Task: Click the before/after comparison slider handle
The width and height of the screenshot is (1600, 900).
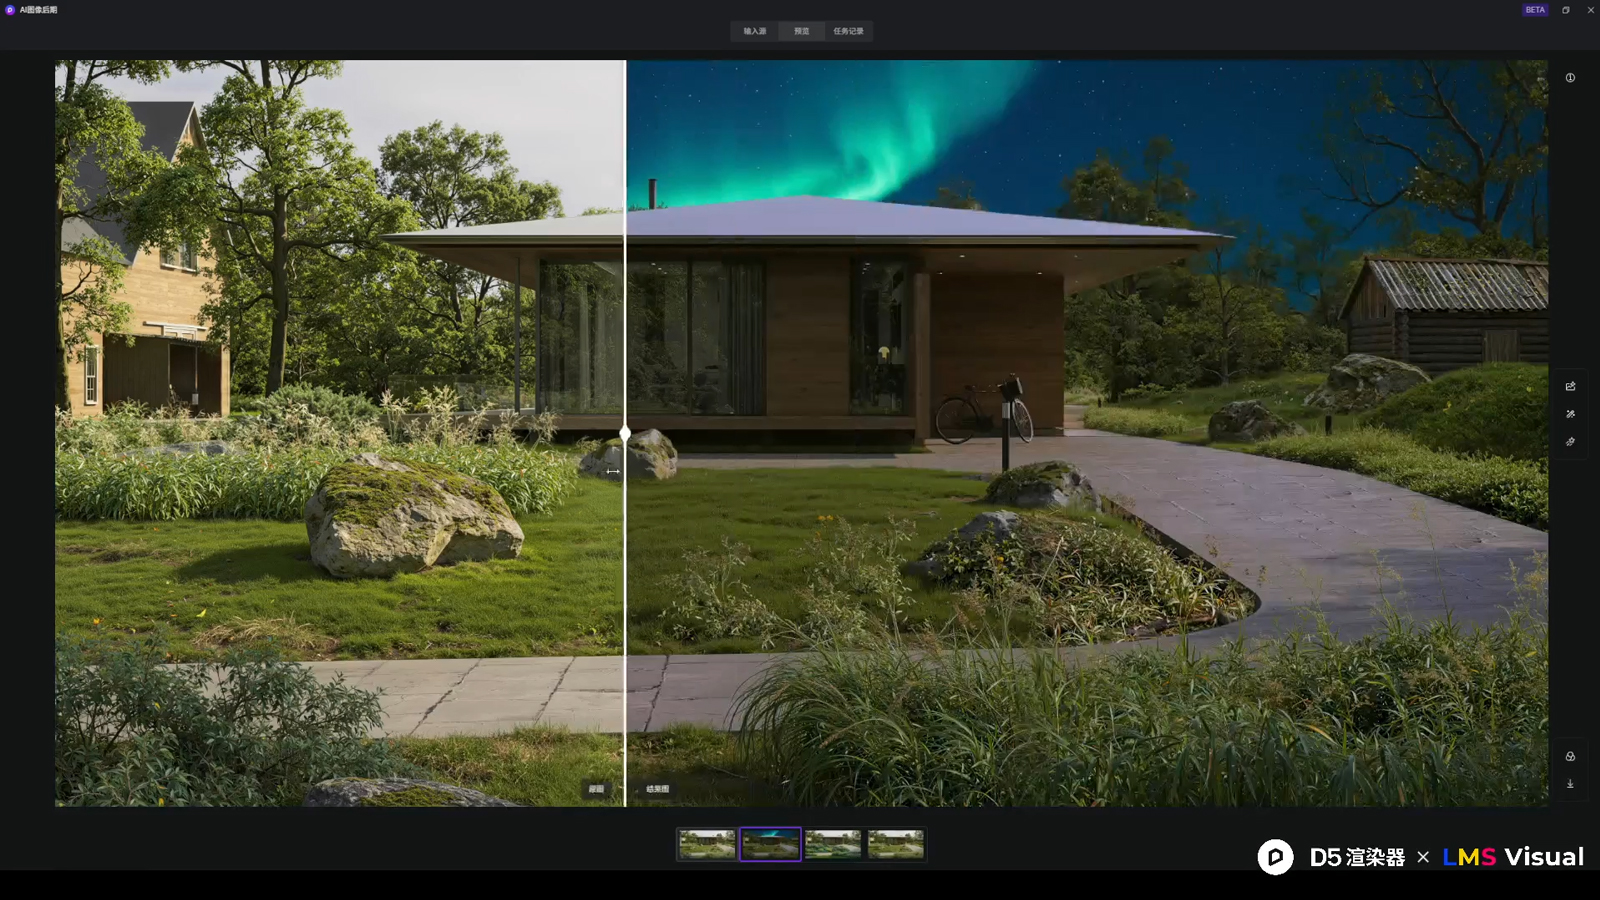Action: coord(625,434)
